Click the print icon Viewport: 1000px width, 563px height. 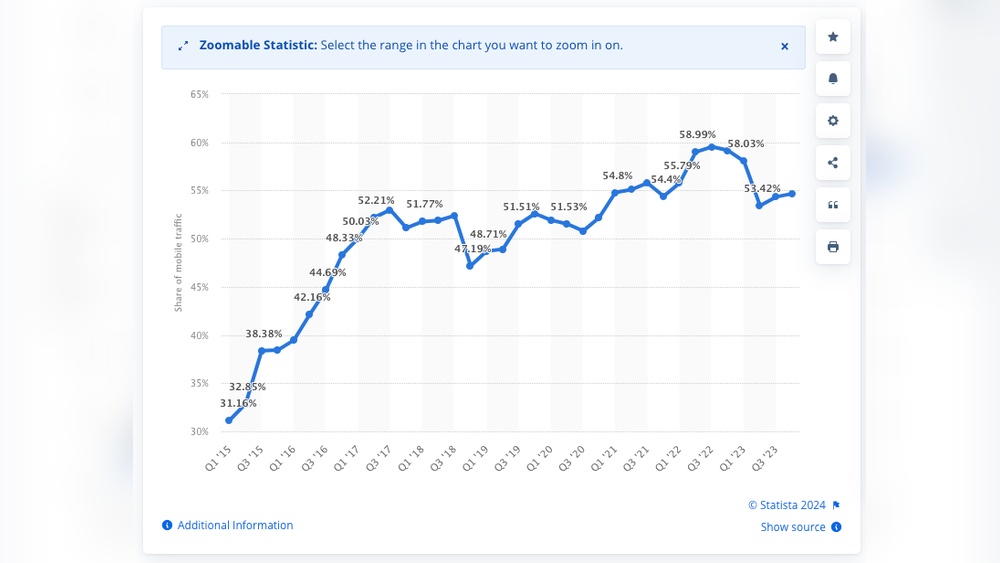(833, 247)
